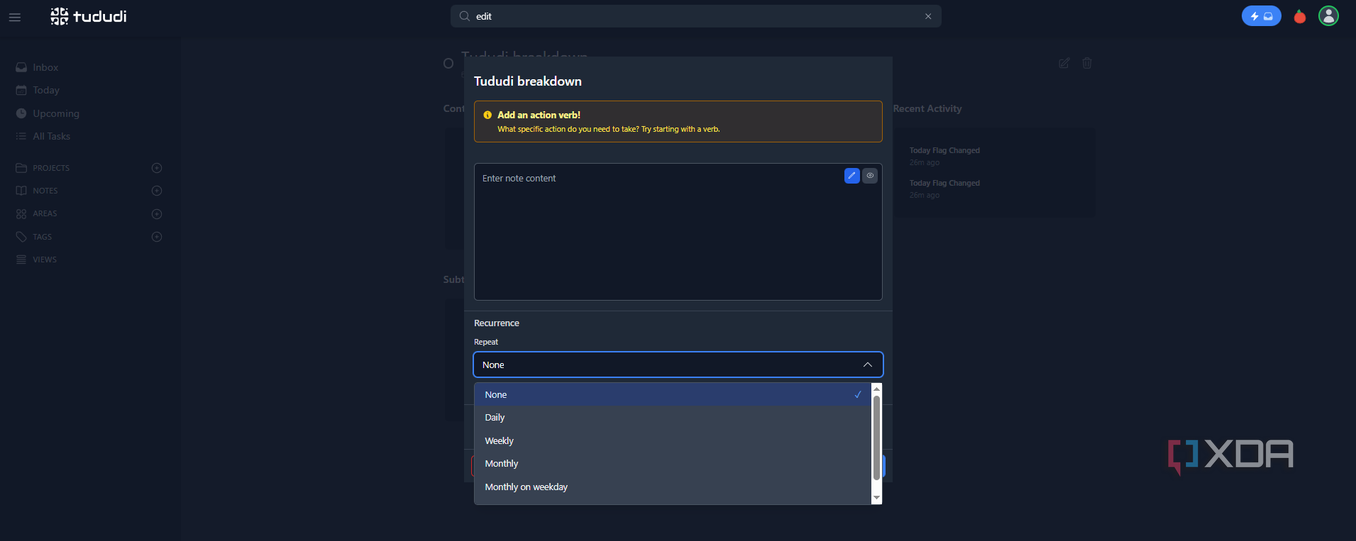This screenshot has width=1356, height=541.
Task: Start the Pomodoro tomato timer
Action: 1300,16
